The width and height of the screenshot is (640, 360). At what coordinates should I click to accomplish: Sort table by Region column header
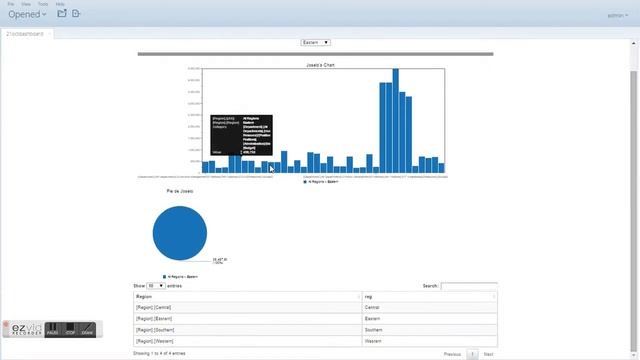pyautogui.click(x=247, y=297)
